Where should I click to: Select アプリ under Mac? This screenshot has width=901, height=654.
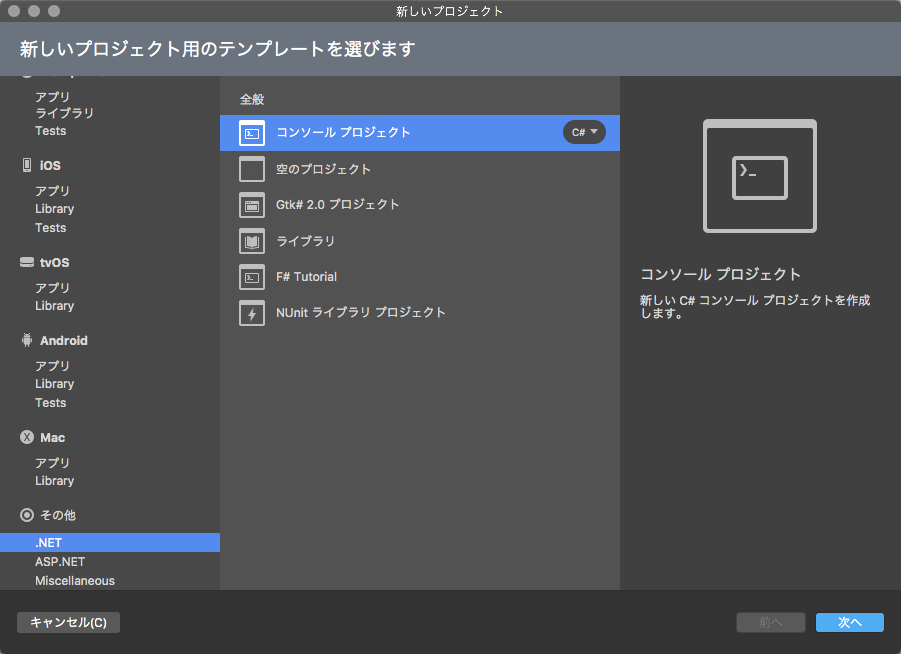52,463
